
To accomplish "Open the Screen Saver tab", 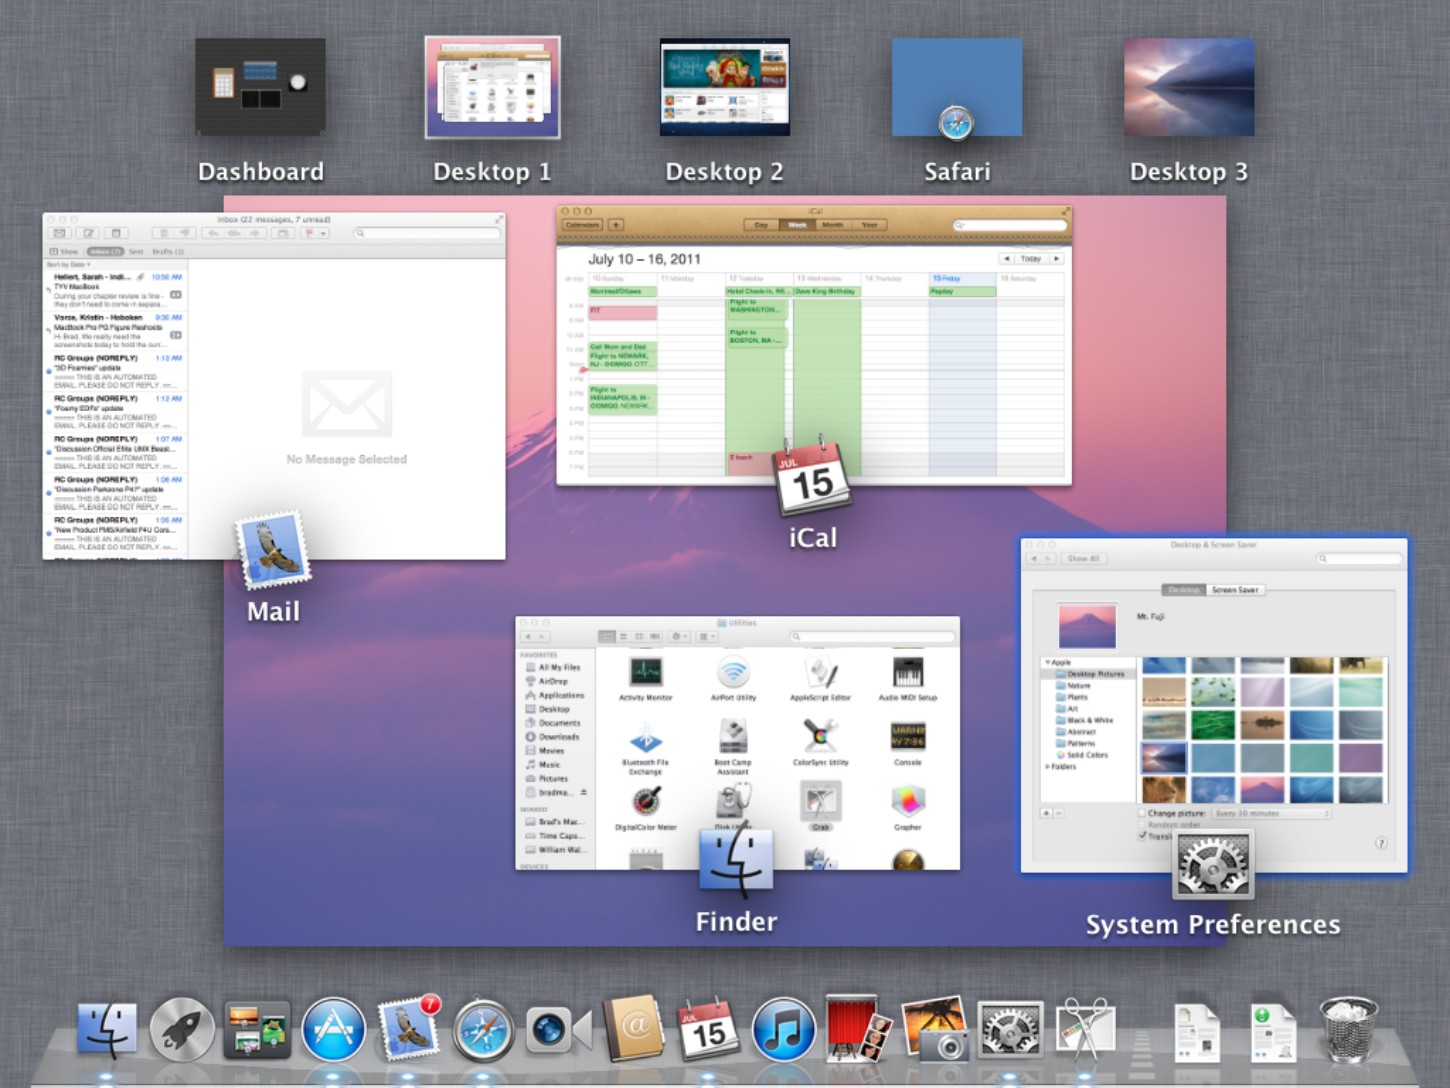I will (1235, 590).
